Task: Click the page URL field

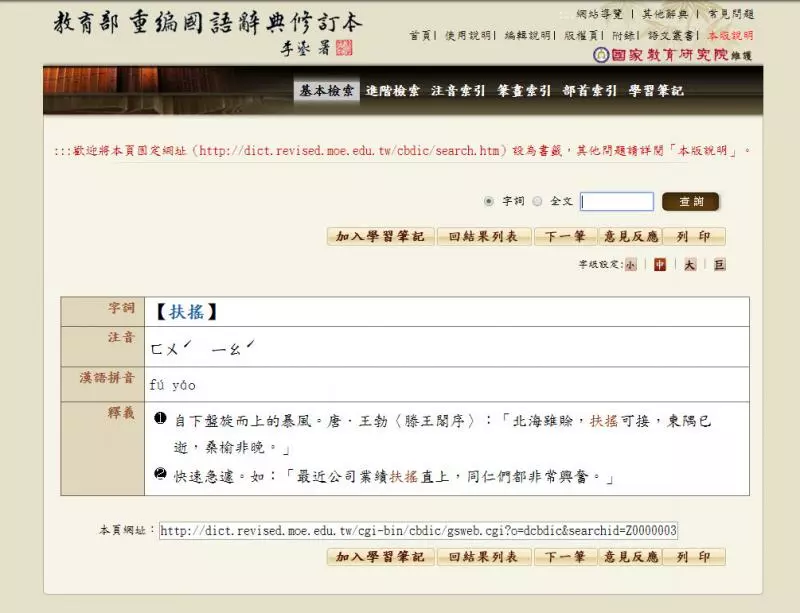Action: click(x=418, y=530)
